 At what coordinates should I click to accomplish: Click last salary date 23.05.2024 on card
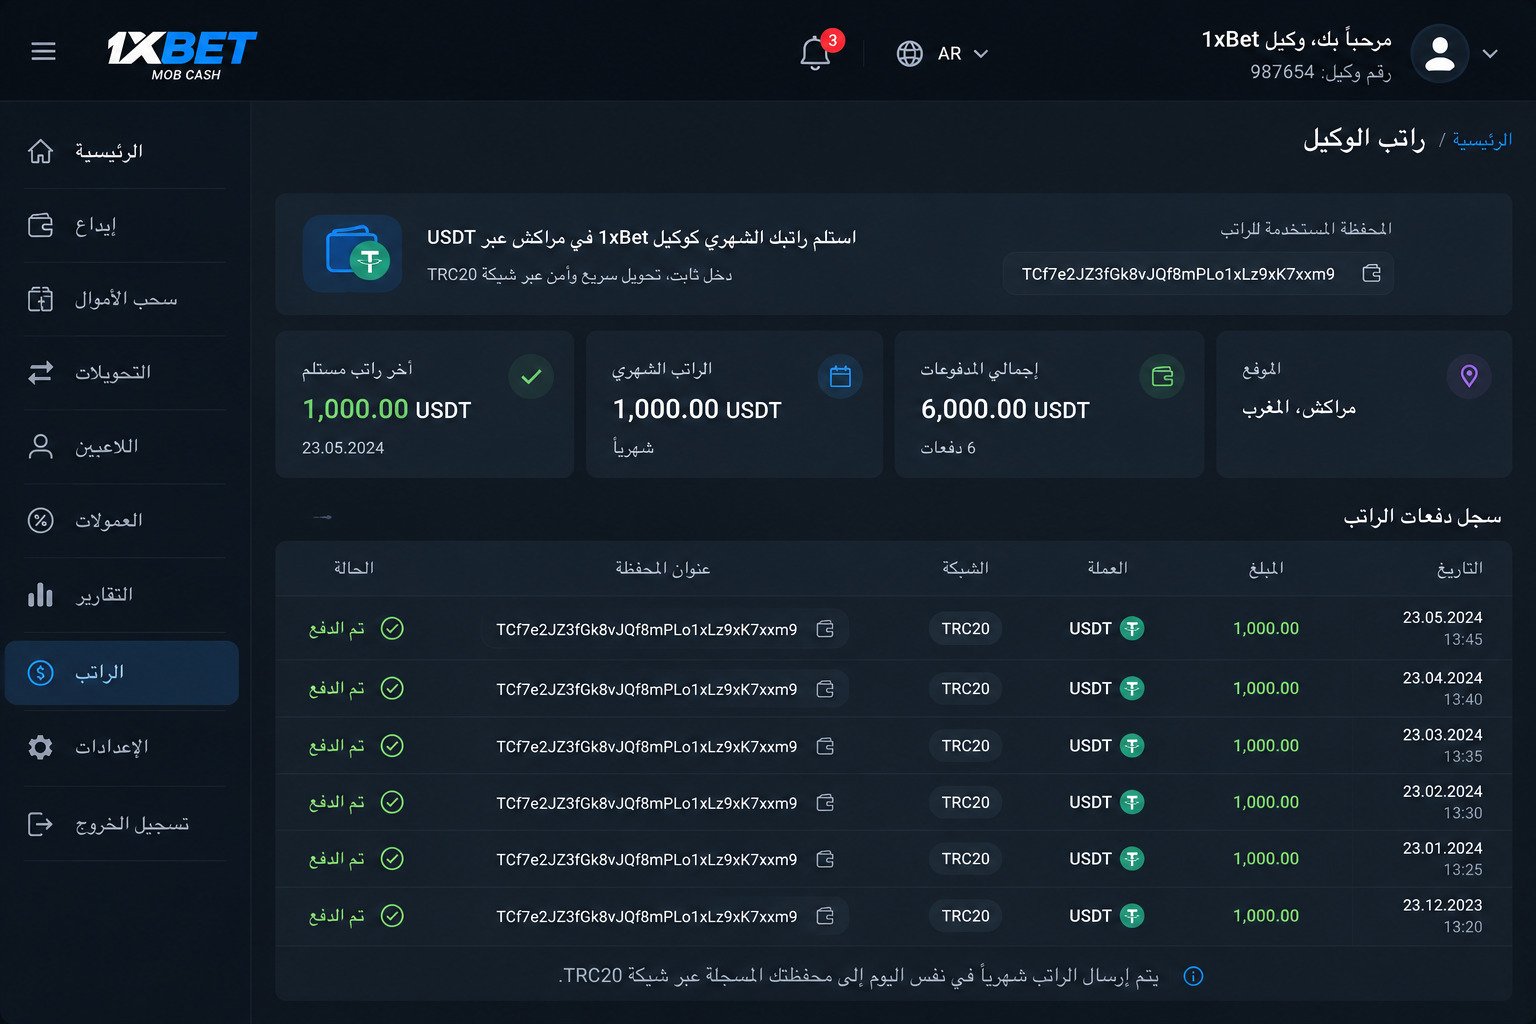tap(343, 448)
